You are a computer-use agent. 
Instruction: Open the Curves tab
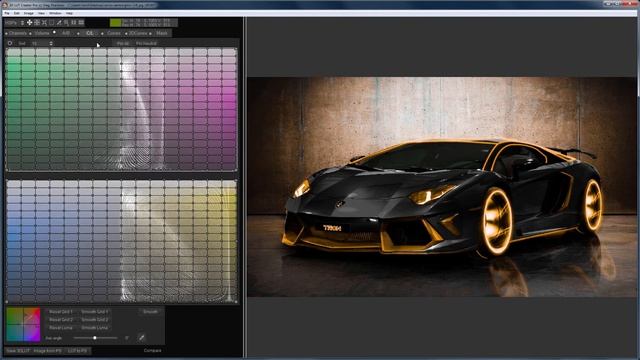(x=114, y=33)
